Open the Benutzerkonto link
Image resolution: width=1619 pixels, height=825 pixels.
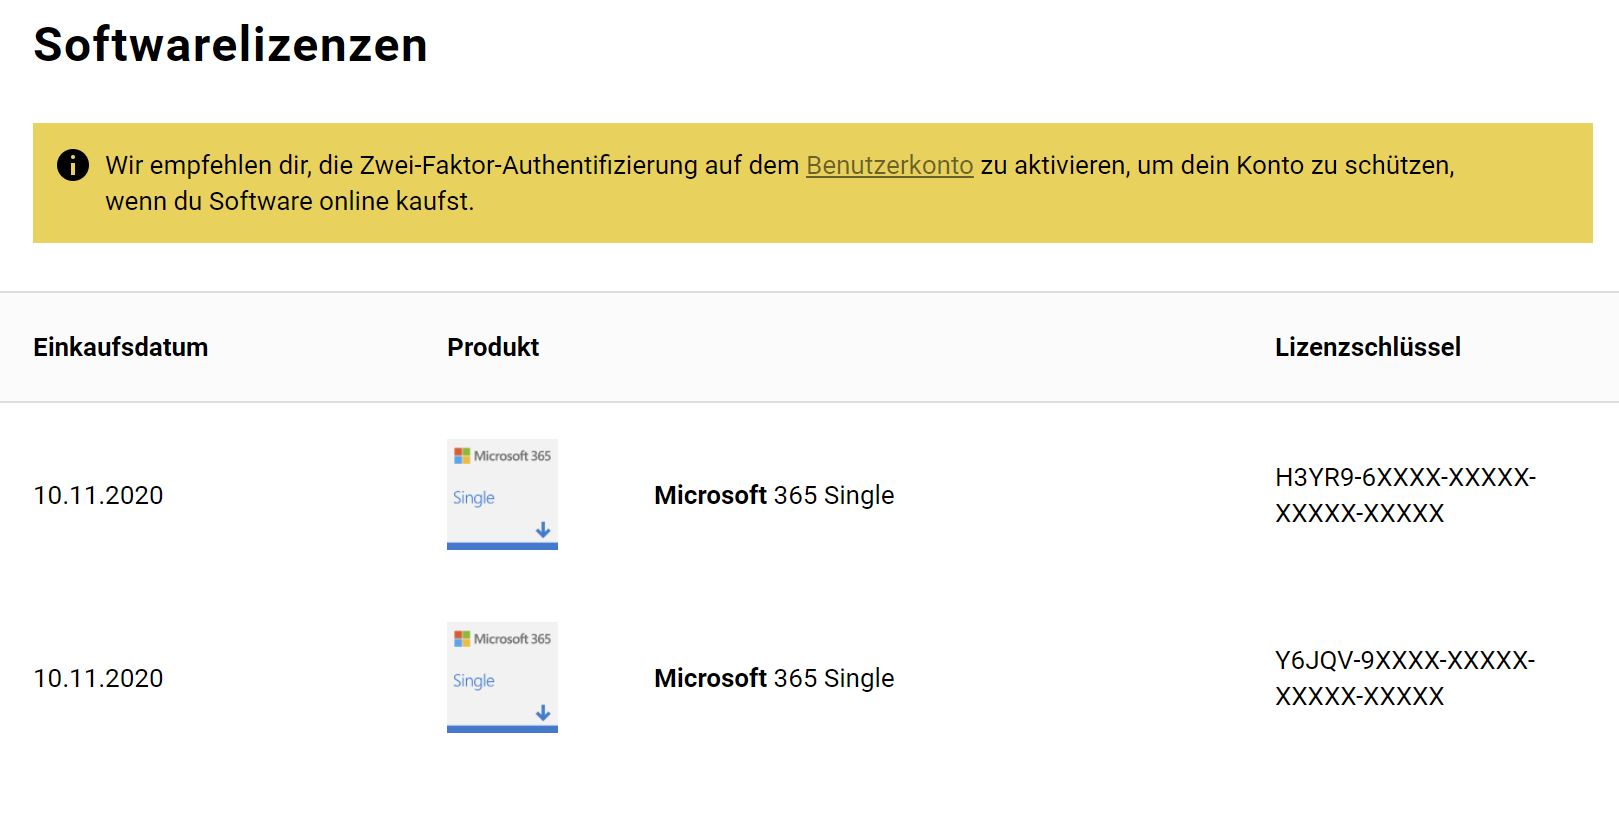(x=889, y=165)
